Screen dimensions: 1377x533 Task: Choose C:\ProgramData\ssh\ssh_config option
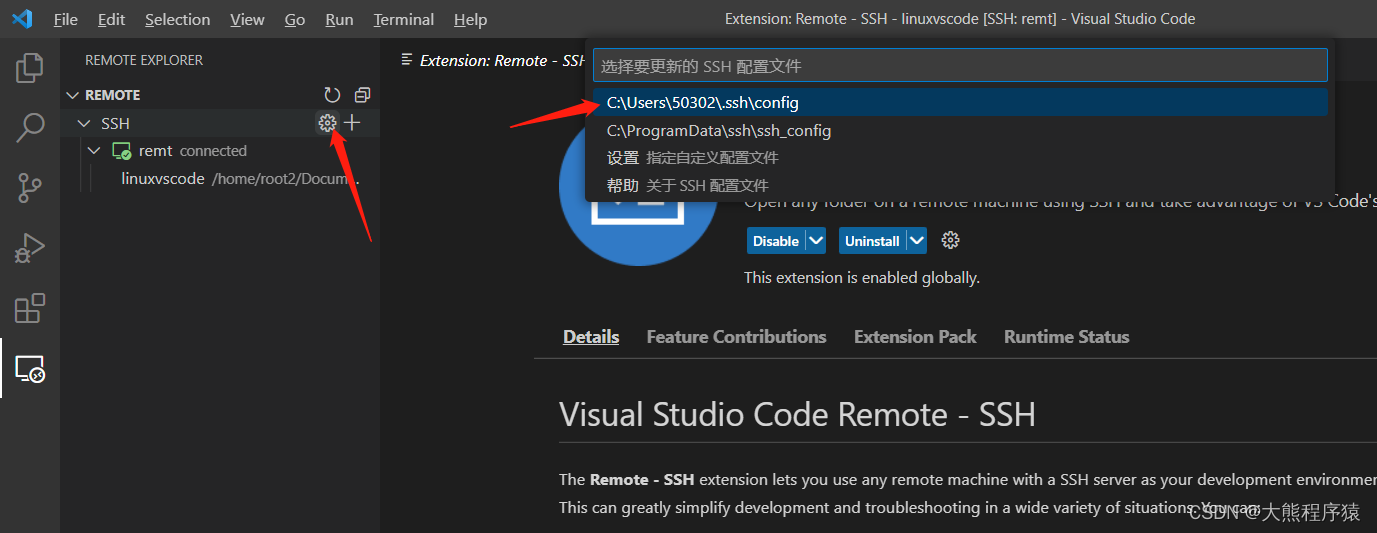pos(960,131)
